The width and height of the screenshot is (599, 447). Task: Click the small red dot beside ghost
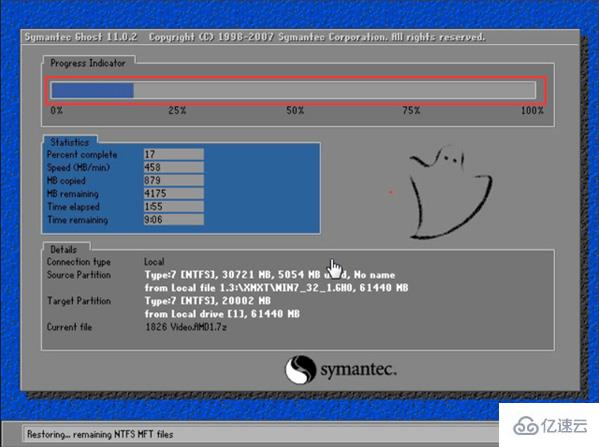tap(390, 192)
